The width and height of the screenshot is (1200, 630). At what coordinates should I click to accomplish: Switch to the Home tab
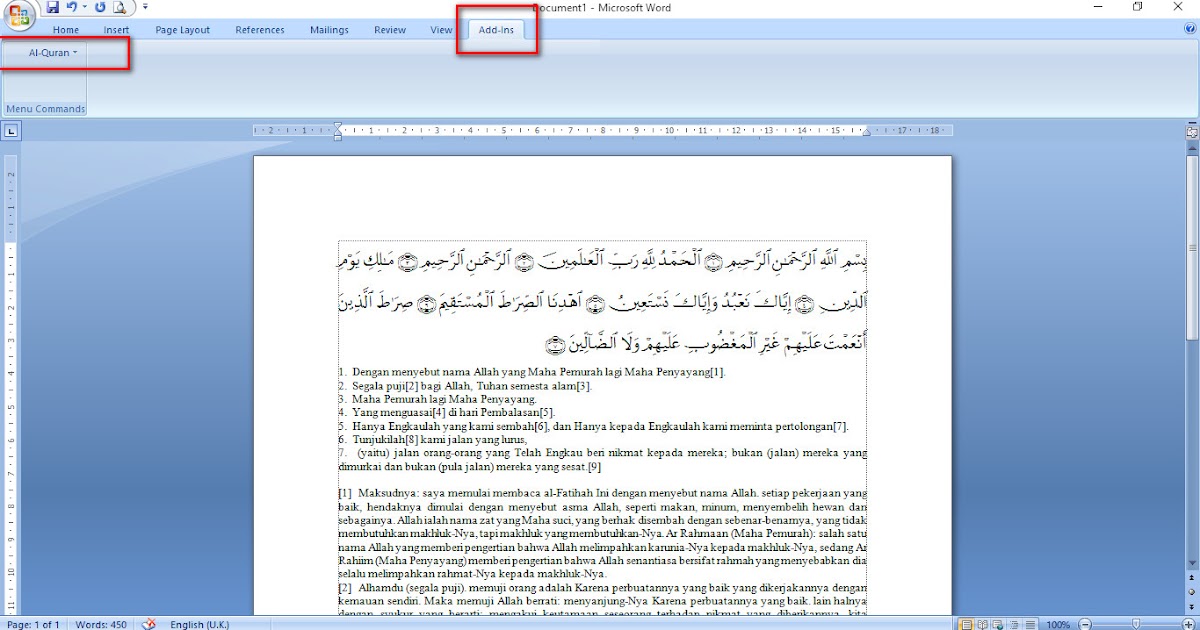66,30
